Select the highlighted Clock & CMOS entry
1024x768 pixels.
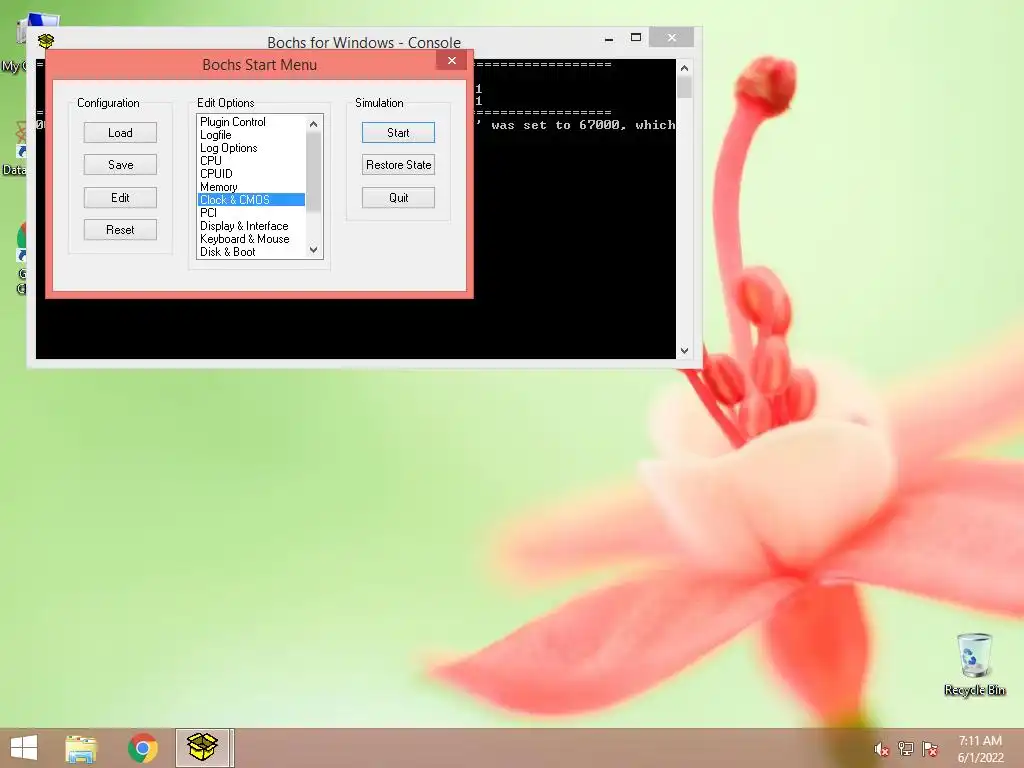point(251,200)
